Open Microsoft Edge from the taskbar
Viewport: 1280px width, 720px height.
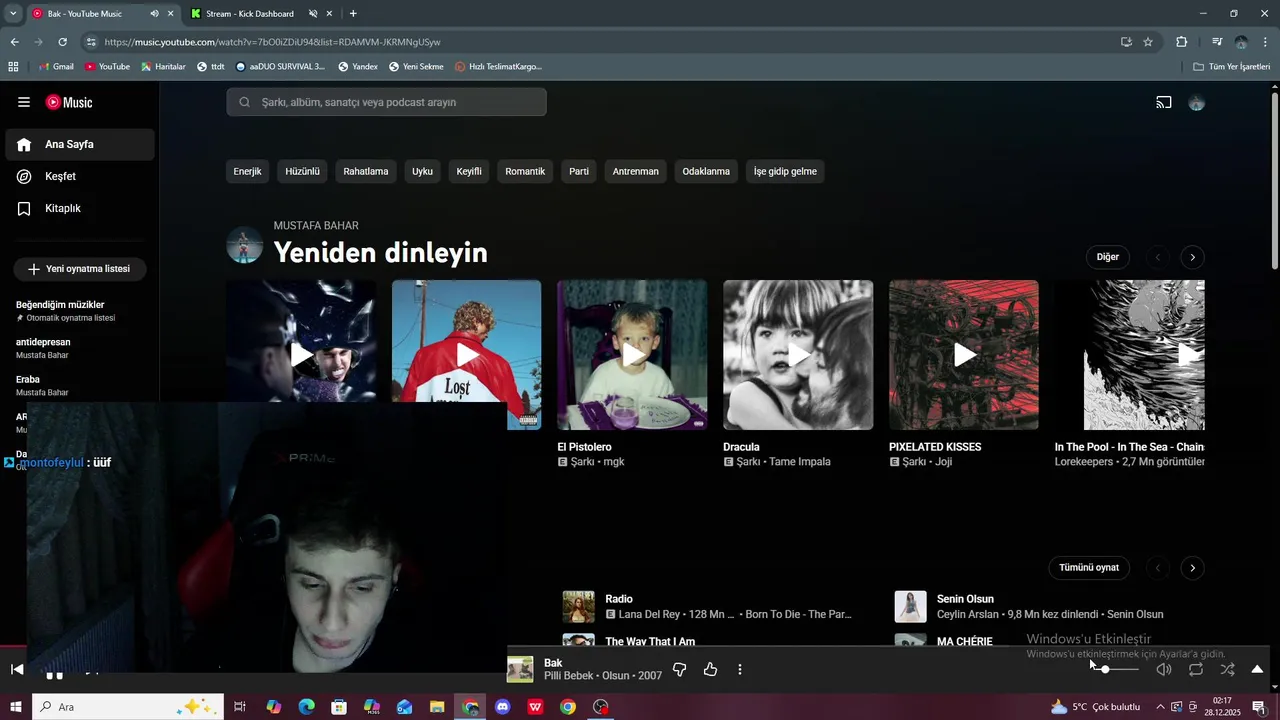(307, 707)
